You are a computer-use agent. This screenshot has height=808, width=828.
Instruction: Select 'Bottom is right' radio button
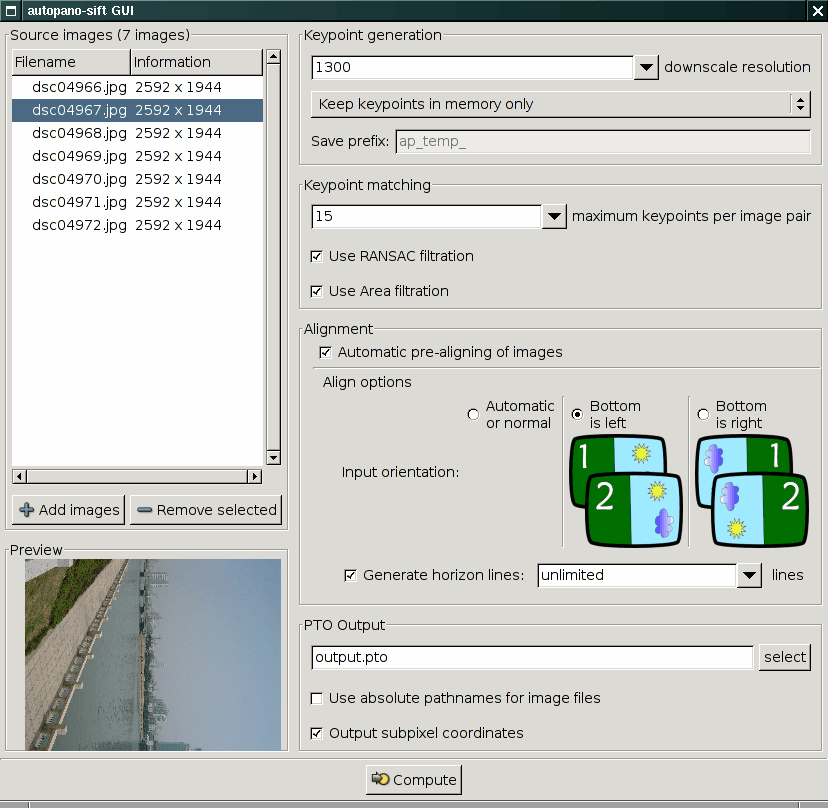[x=703, y=415]
